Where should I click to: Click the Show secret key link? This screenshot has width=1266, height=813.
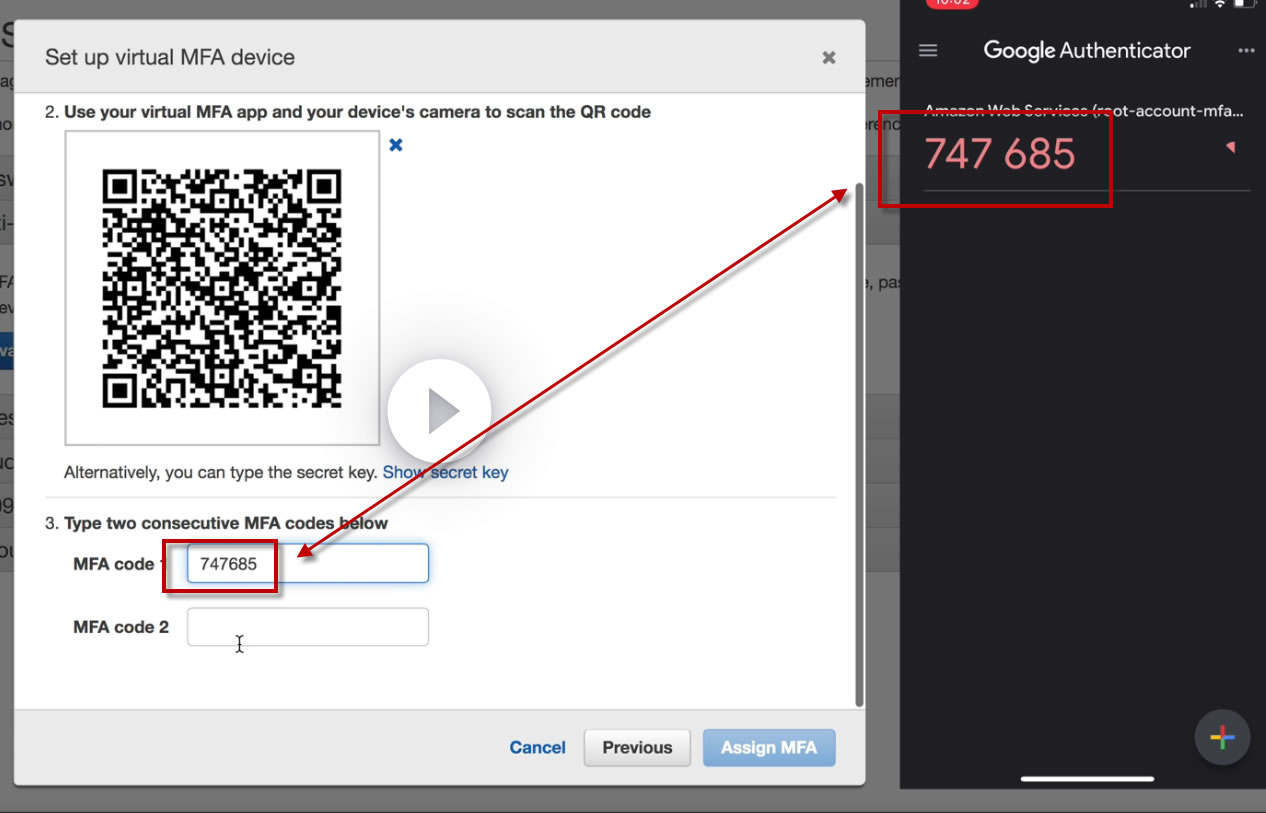(445, 472)
